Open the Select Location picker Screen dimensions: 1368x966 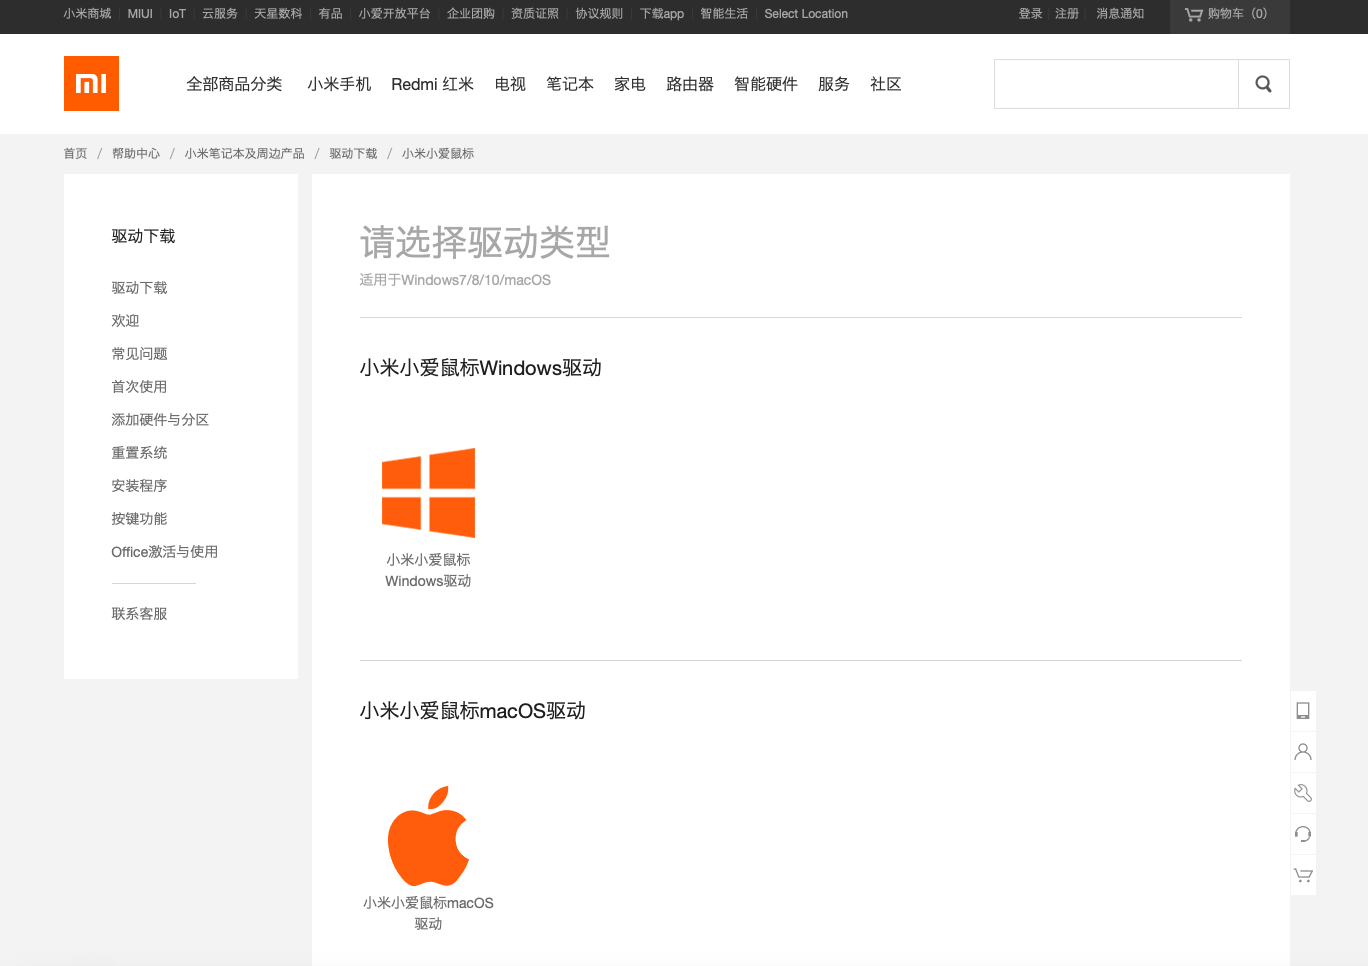806,14
